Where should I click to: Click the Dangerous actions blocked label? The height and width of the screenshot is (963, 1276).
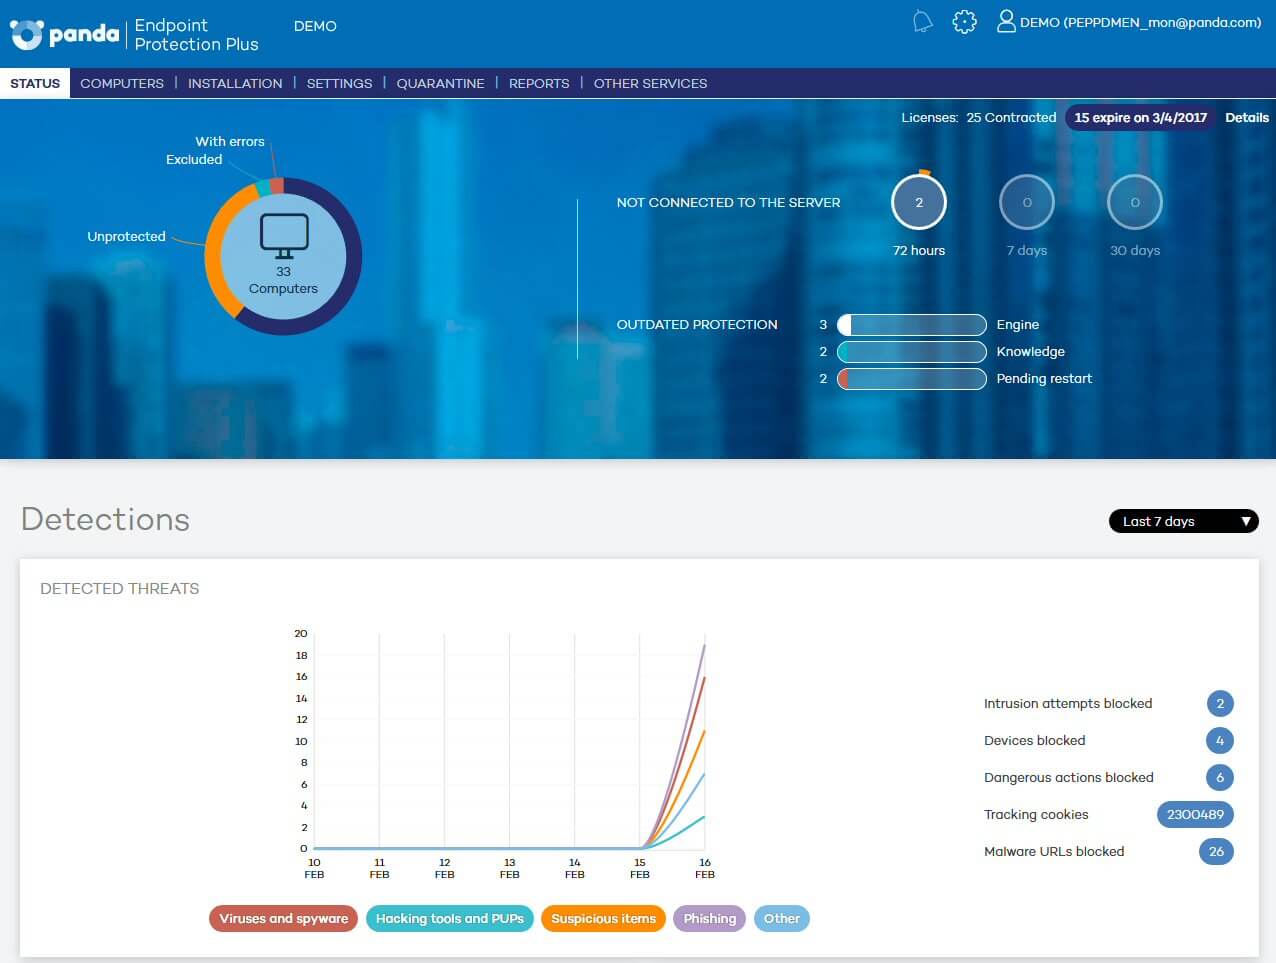(1069, 777)
